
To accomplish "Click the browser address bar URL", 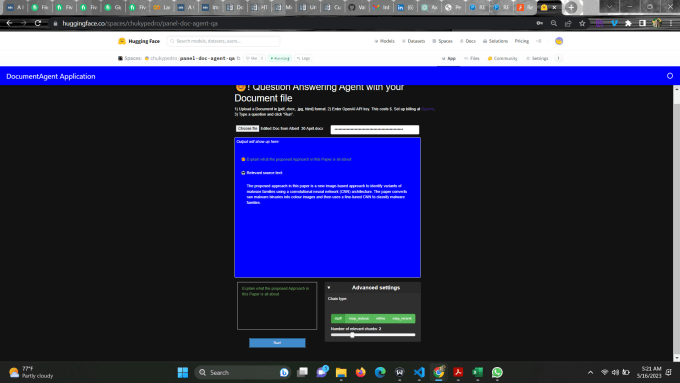I will pyautogui.click(x=140, y=23).
